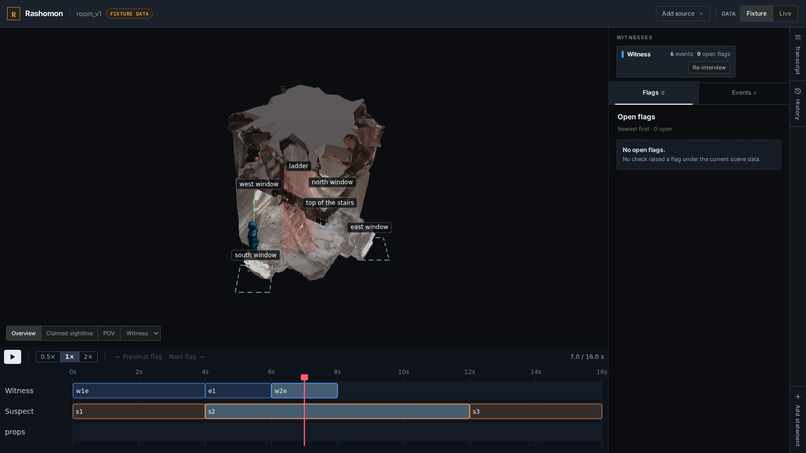Select the e1 witness timeline segment
The height and width of the screenshot is (453, 806).
tap(238, 391)
